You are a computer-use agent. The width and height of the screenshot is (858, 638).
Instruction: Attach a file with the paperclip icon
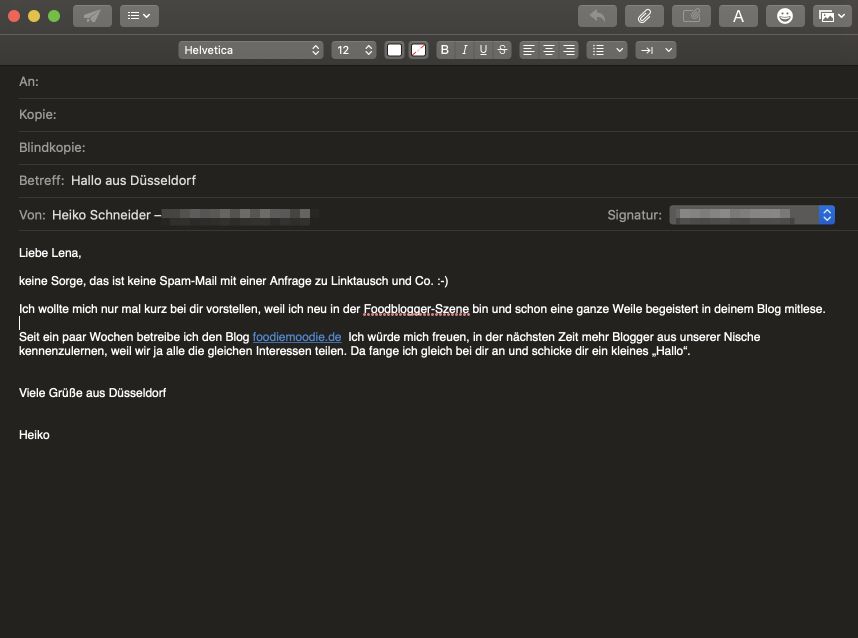click(x=643, y=15)
